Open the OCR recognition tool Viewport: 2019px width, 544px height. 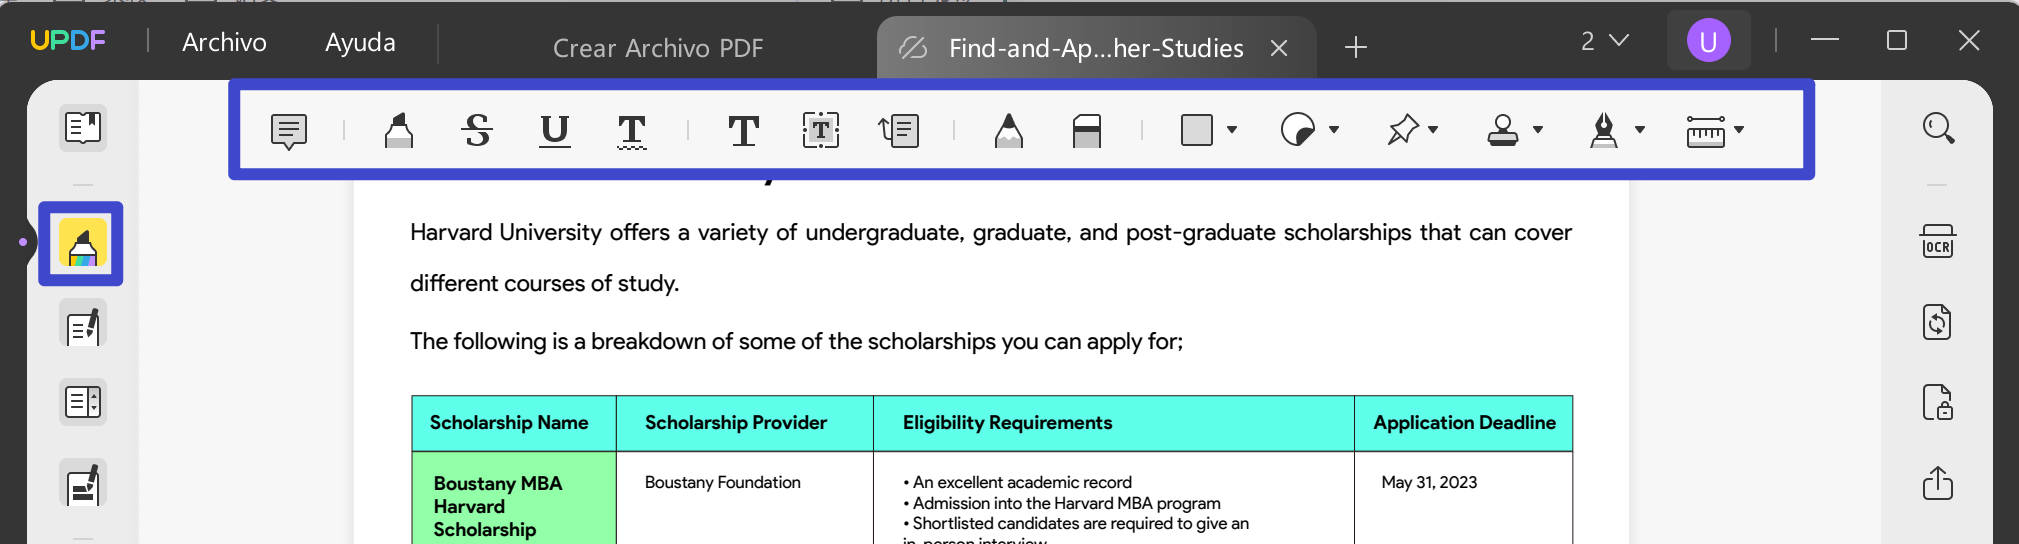point(1937,243)
